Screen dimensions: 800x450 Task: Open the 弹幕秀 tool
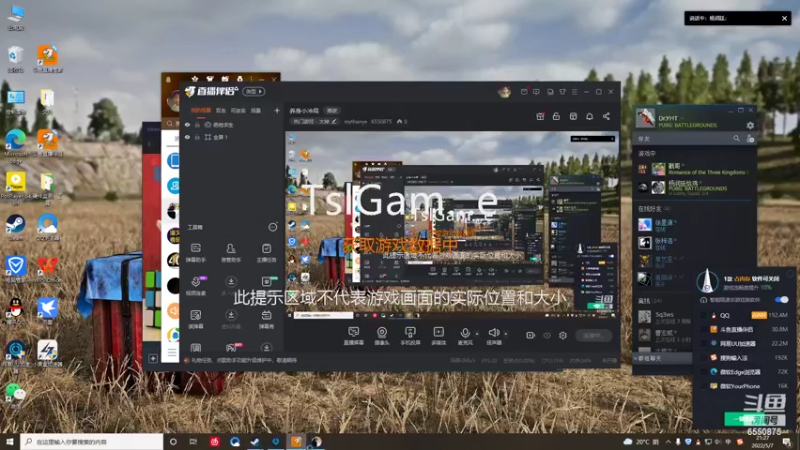click(x=266, y=319)
